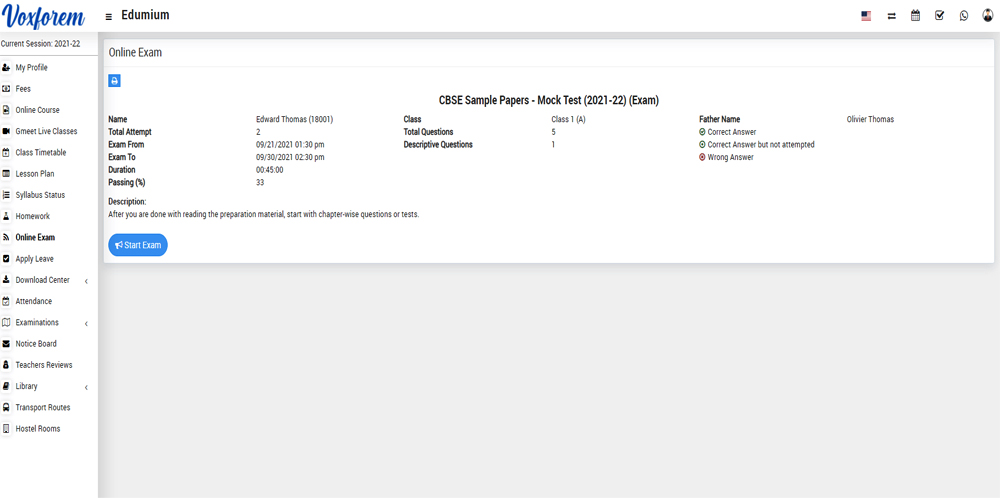Open the language flag selector
Screen dimensions: 1000x498
tap(866, 16)
